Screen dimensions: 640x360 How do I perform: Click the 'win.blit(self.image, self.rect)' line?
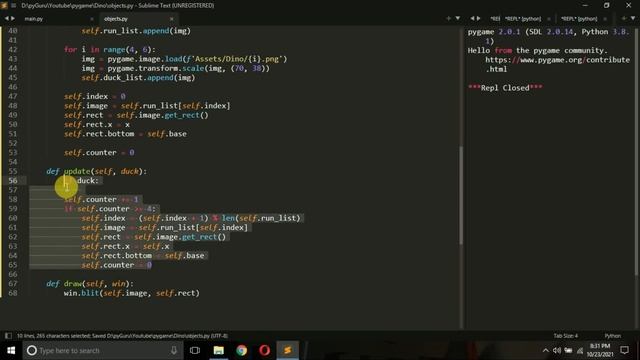[131, 293]
